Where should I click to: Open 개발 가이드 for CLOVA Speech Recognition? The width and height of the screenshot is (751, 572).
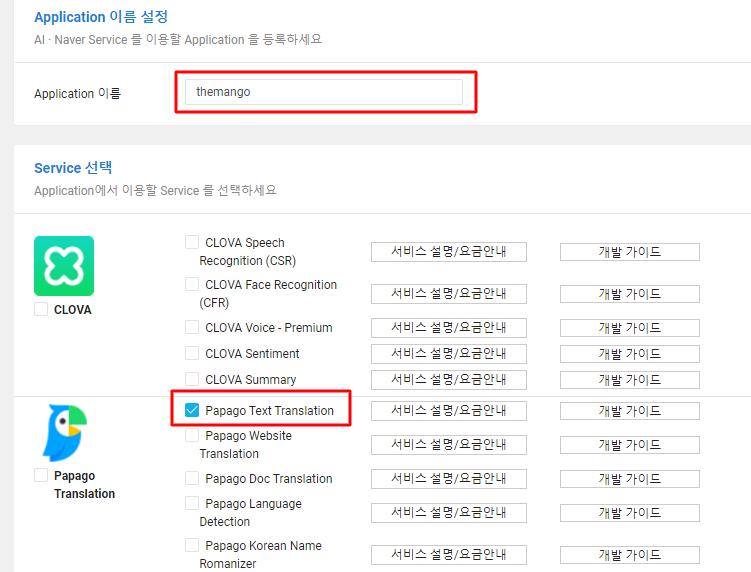click(x=630, y=252)
